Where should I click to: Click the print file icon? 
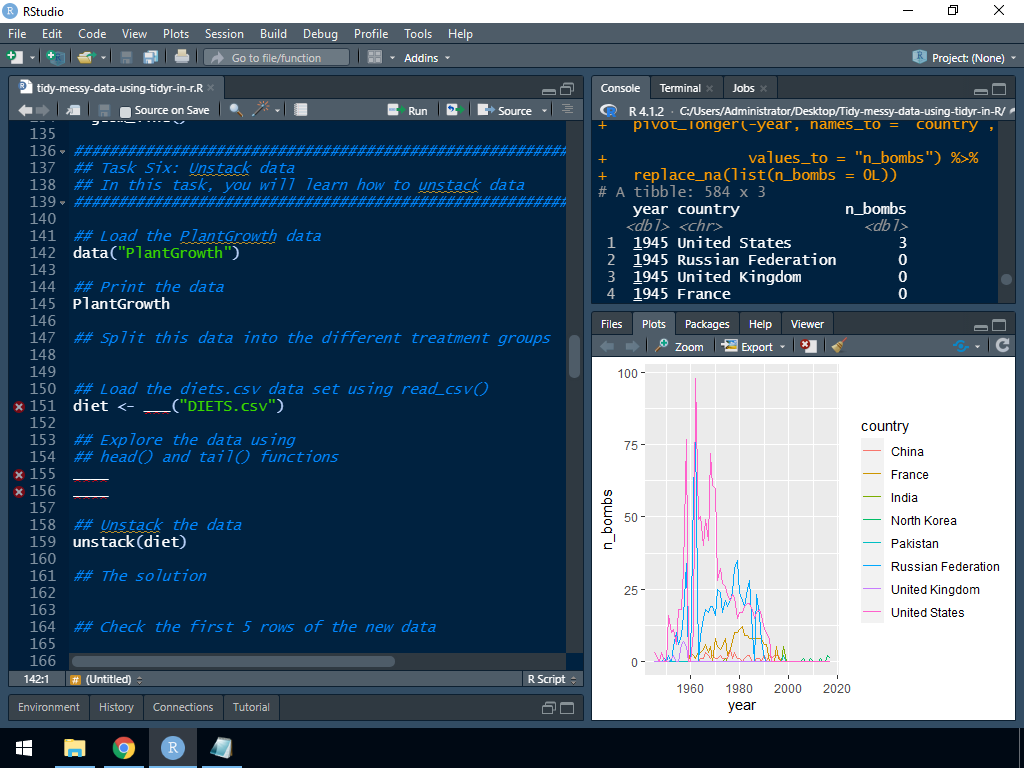(x=181, y=58)
